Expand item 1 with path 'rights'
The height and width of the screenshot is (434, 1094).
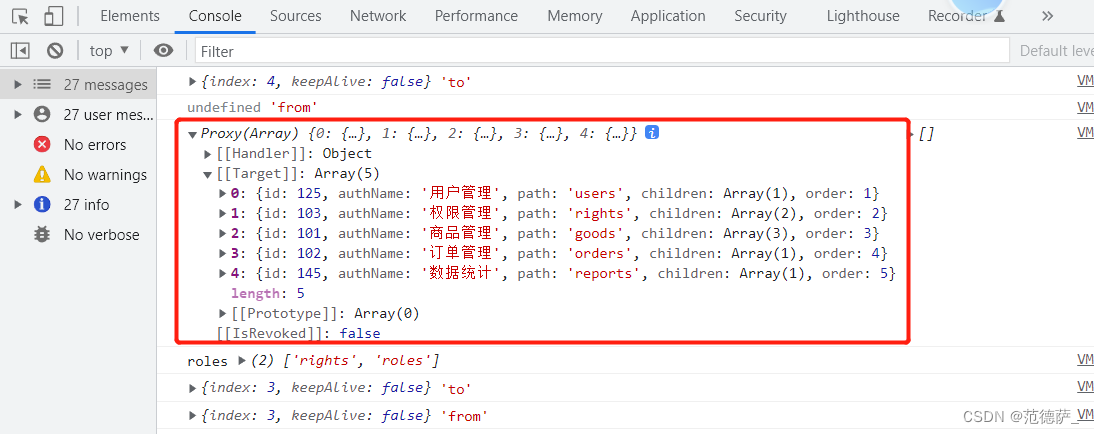[x=223, y=214]
